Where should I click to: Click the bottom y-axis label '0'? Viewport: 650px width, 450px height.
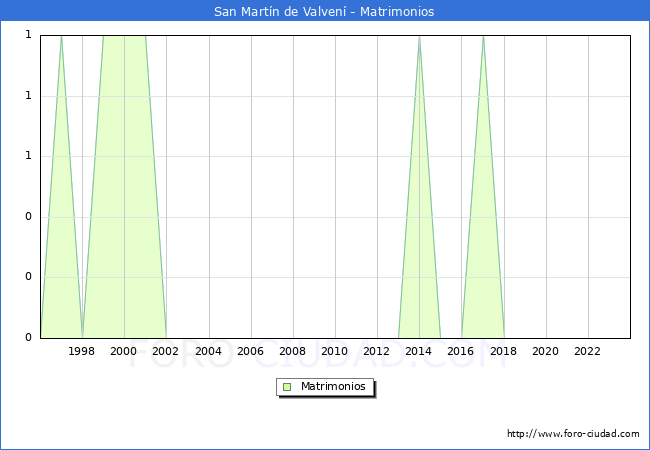click(x=28, y=337)
